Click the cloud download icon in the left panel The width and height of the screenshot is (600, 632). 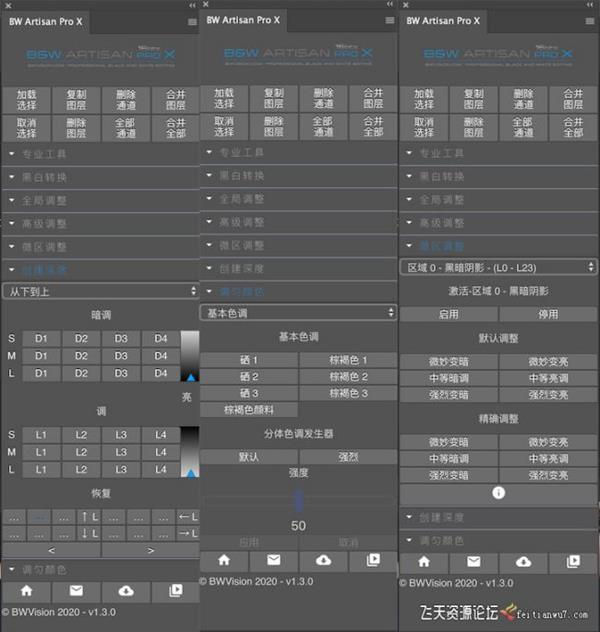coord(126,591)
